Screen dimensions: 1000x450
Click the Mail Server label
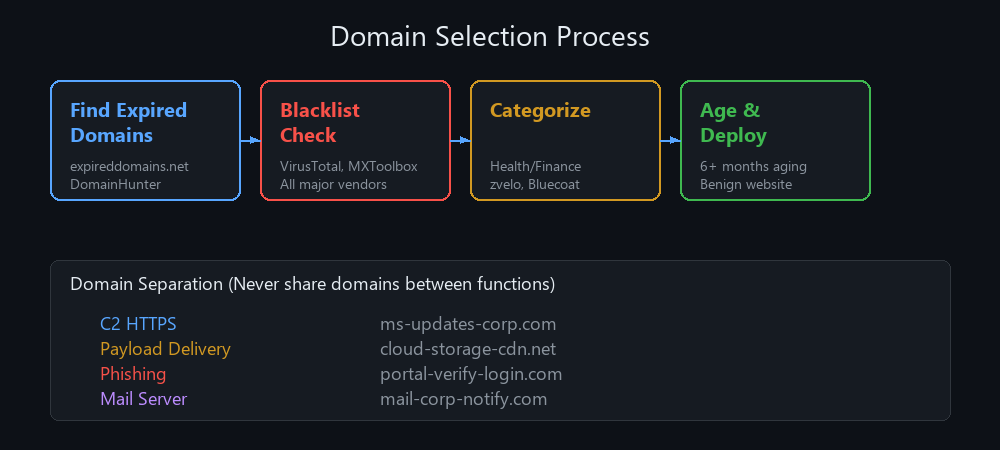(x=143, y=399)
